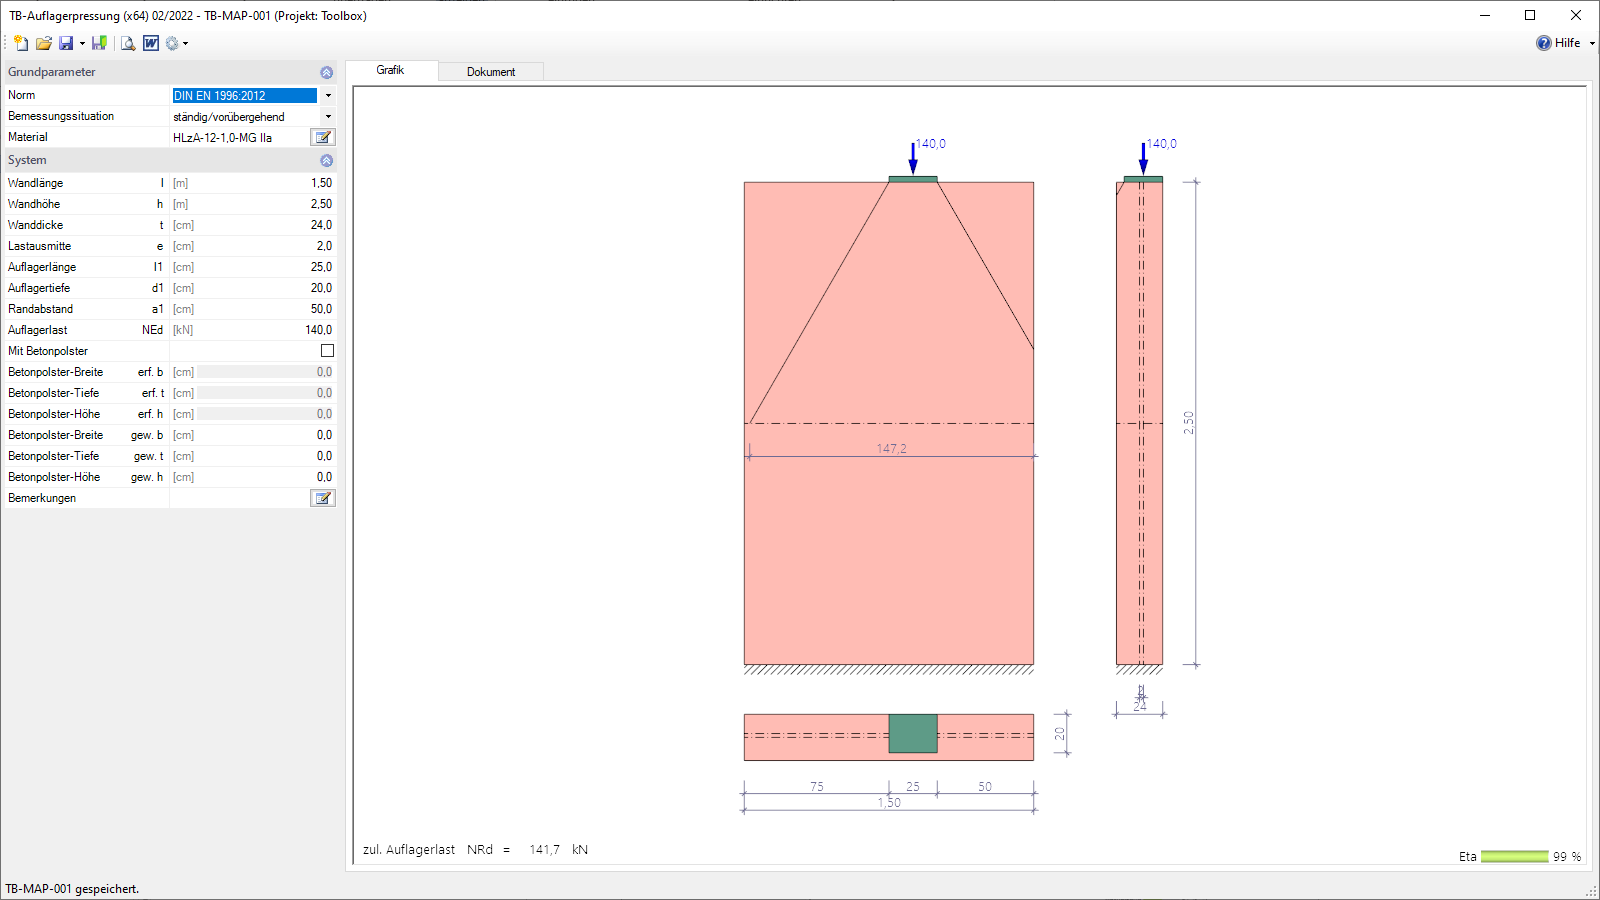The width and height of the screenshot is (1600, 900).
Task: Open the Bemerkungen edit button
Action: (323, 498)
